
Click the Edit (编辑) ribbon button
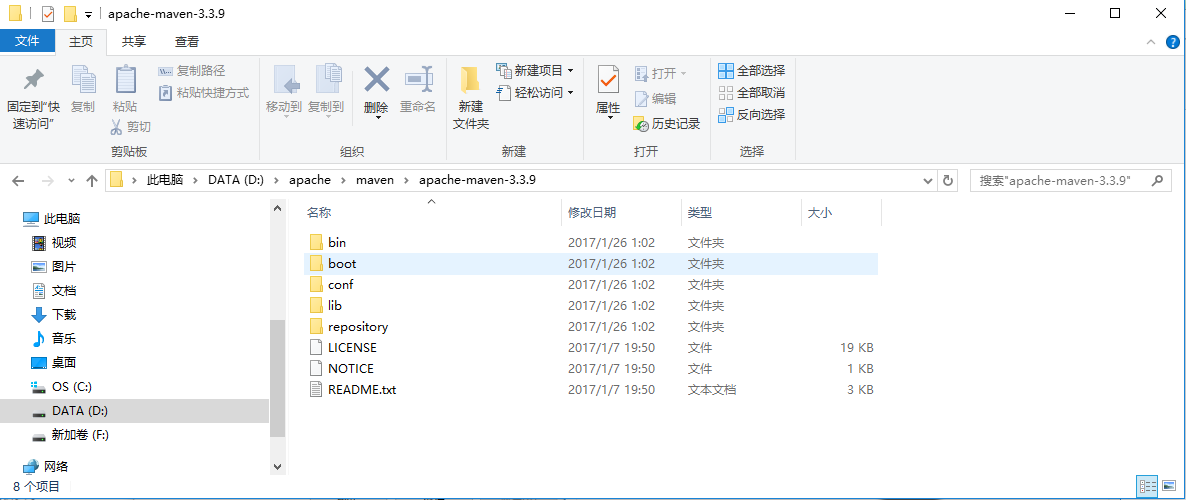pyautogui.click(x=655, y=98)
